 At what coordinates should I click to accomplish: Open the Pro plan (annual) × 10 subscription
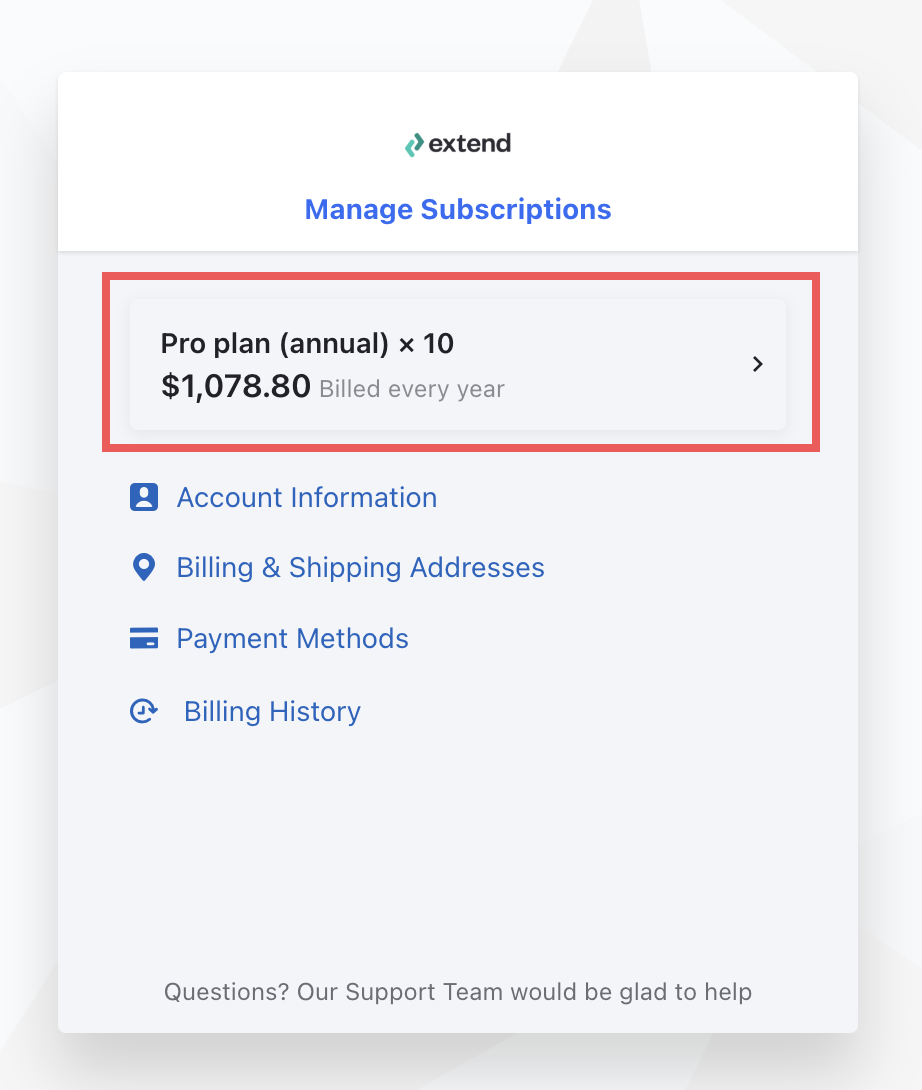[x=458, y=364]
